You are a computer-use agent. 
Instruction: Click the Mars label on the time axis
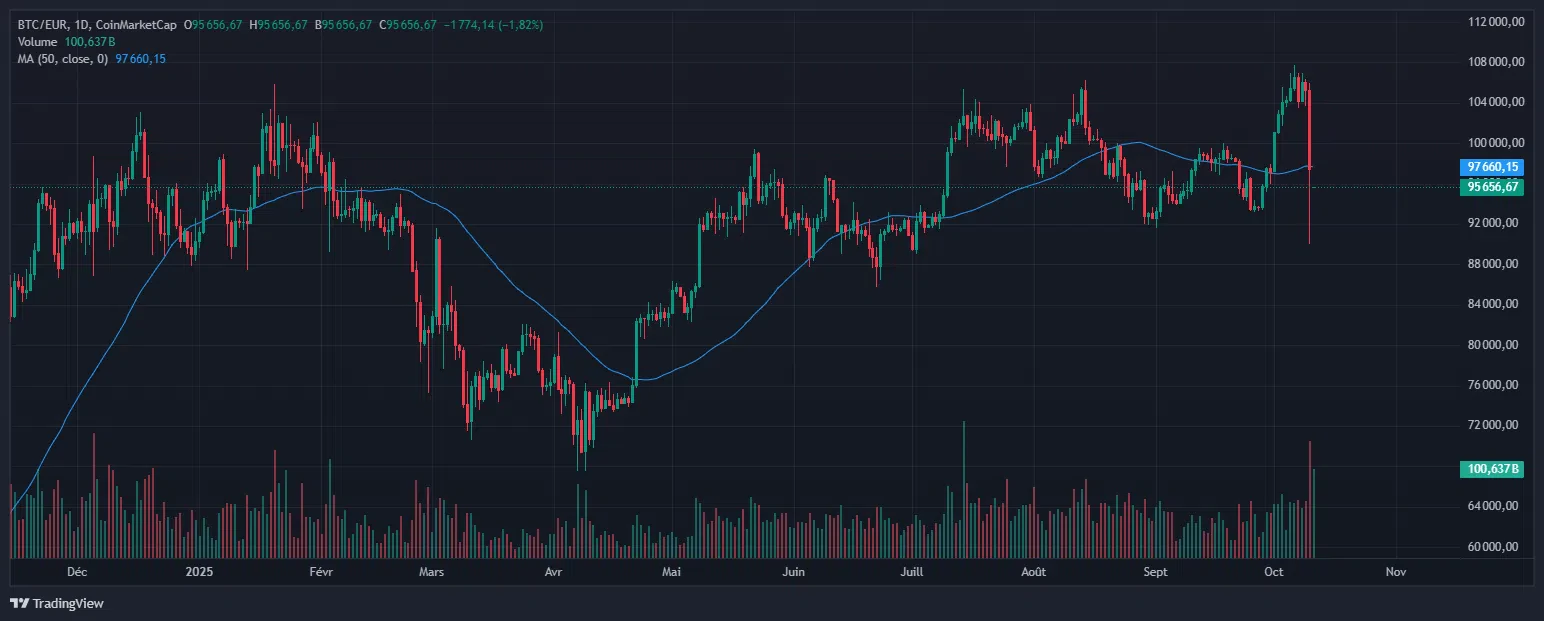(x=431, y=572)
